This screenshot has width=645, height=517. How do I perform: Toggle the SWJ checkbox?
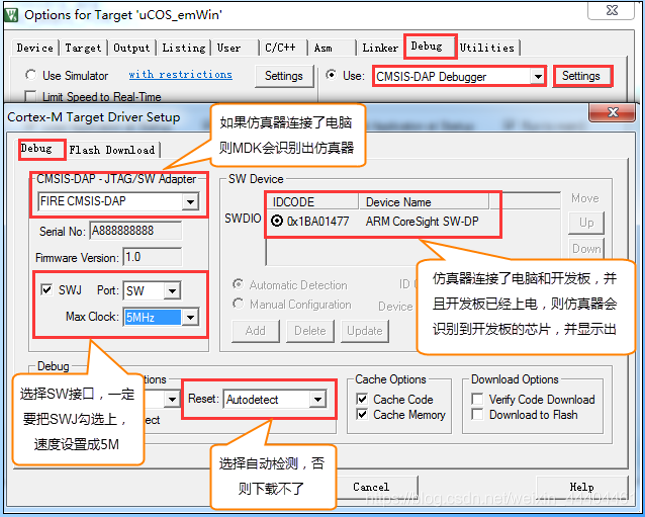(46, 290)
